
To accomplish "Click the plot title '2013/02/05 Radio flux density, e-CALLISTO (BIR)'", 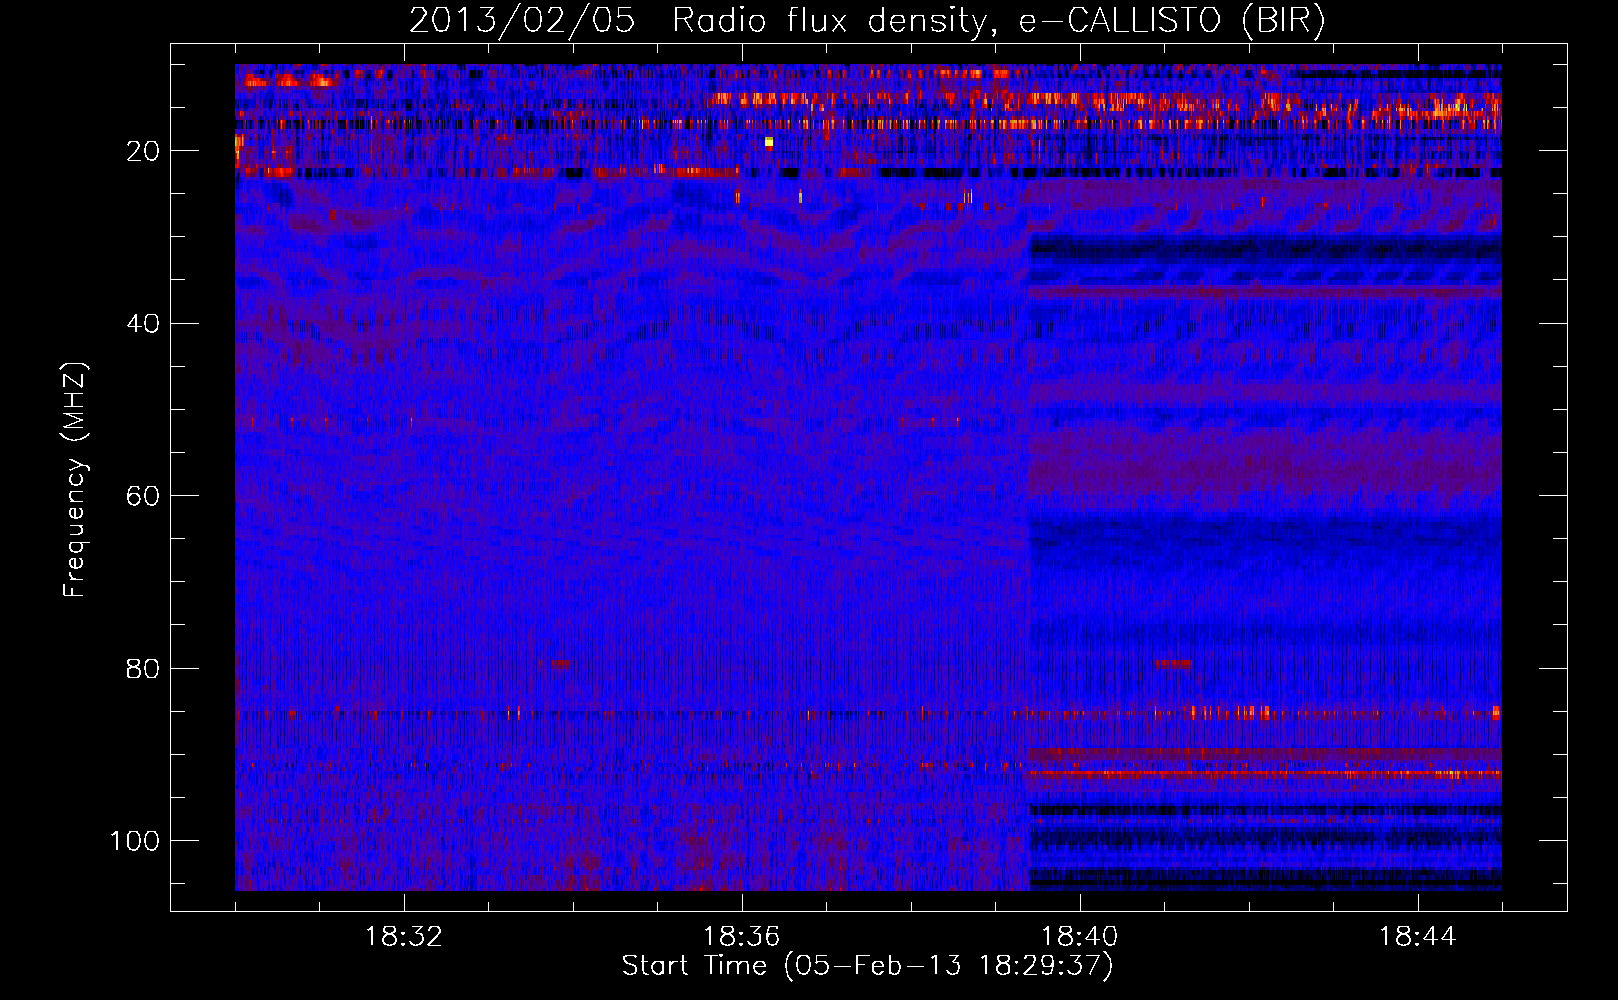I will pos(867,21).
